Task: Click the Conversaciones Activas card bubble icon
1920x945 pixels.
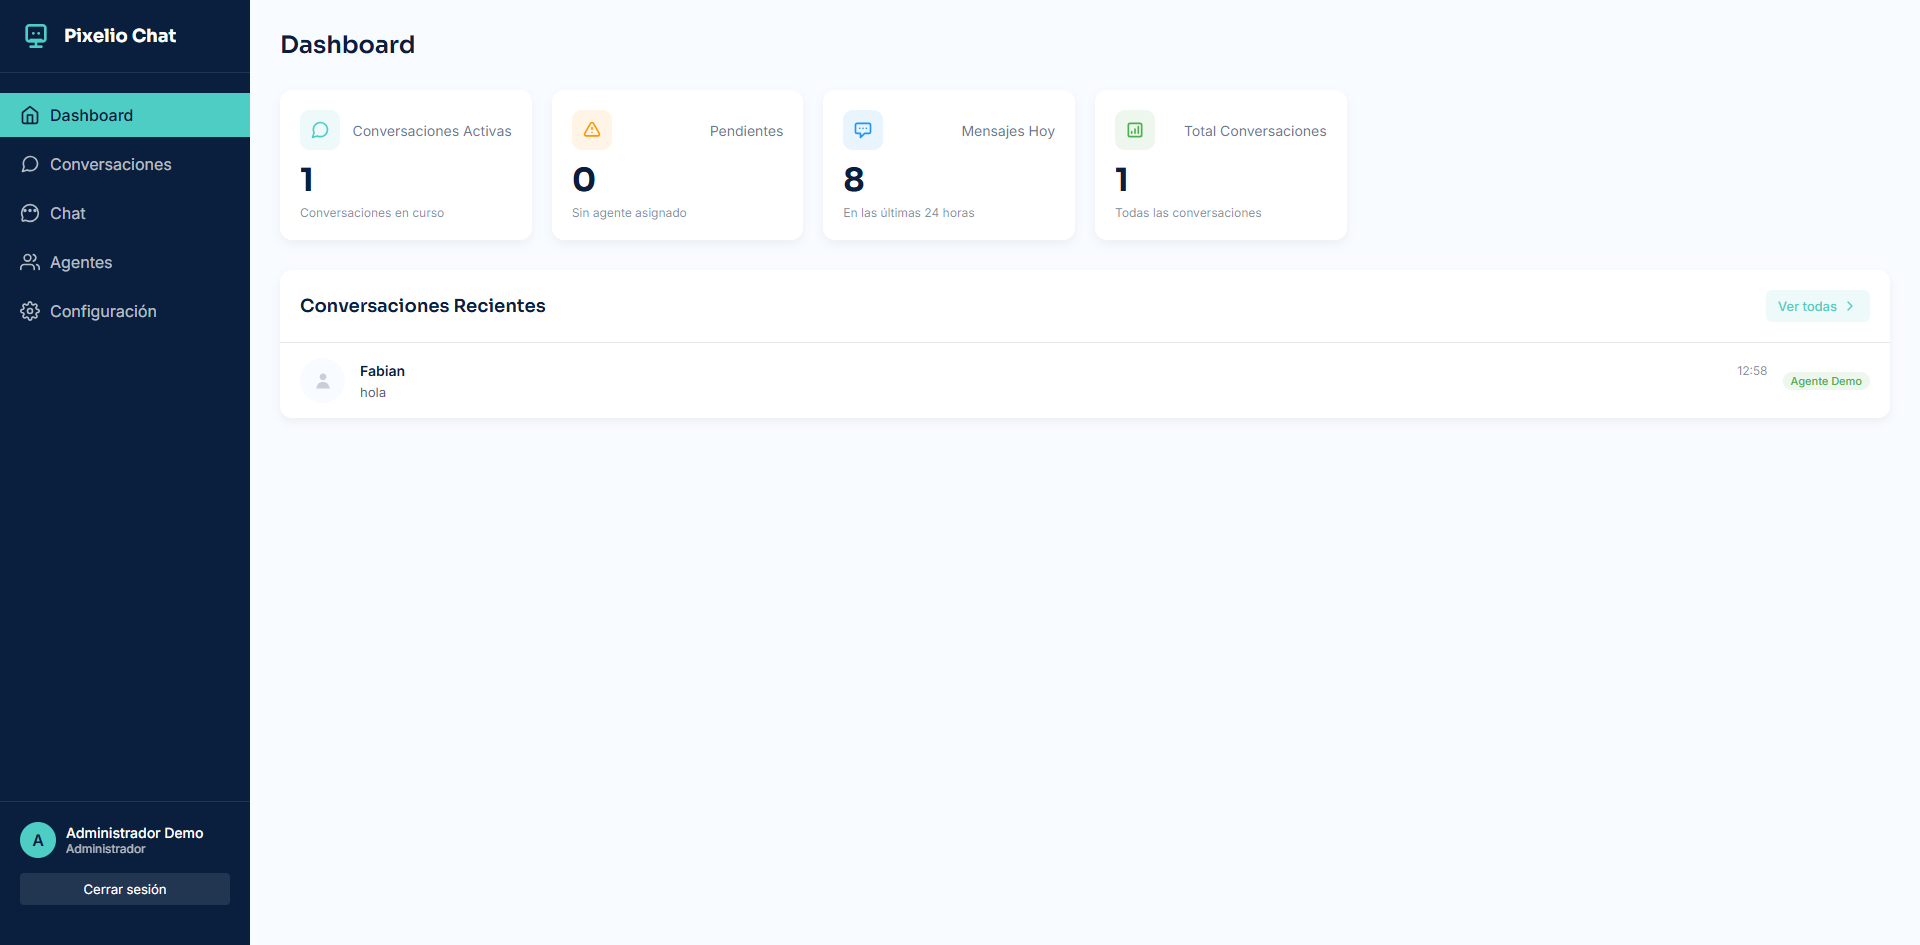Action: pos(320,130)
